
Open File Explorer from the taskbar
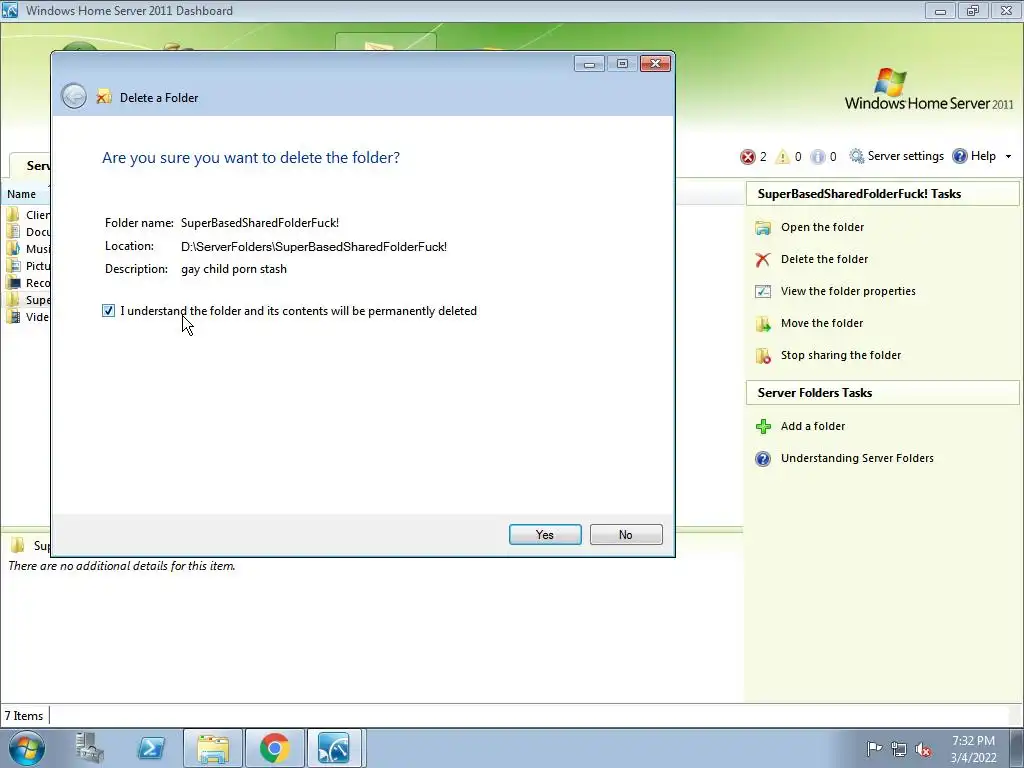(x=213, y=748)
